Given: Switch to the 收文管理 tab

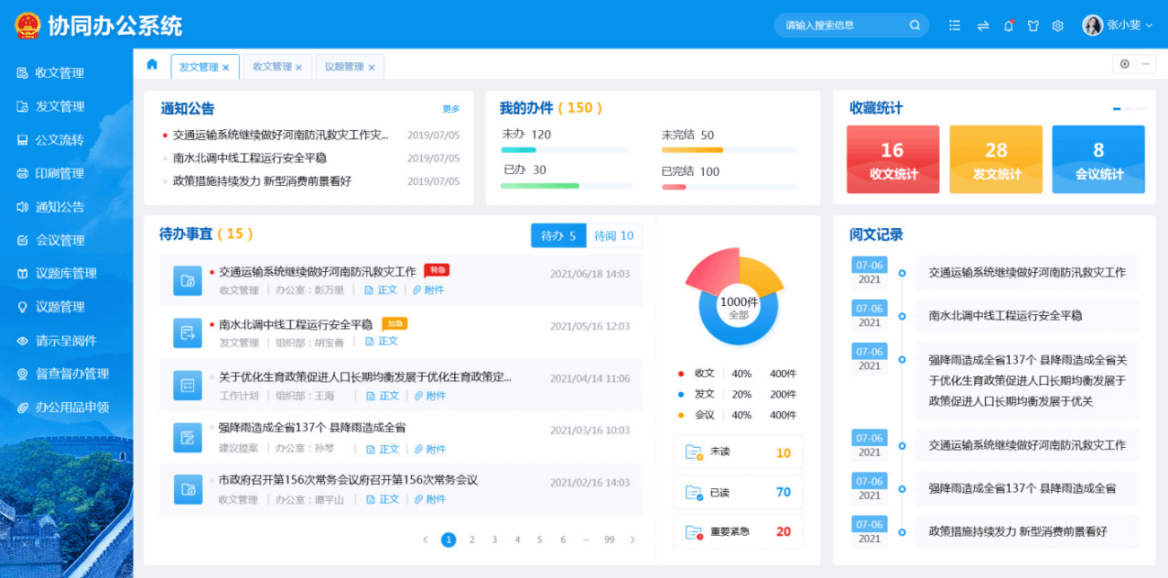Looking at the screenshot, I should click(277, 67).
